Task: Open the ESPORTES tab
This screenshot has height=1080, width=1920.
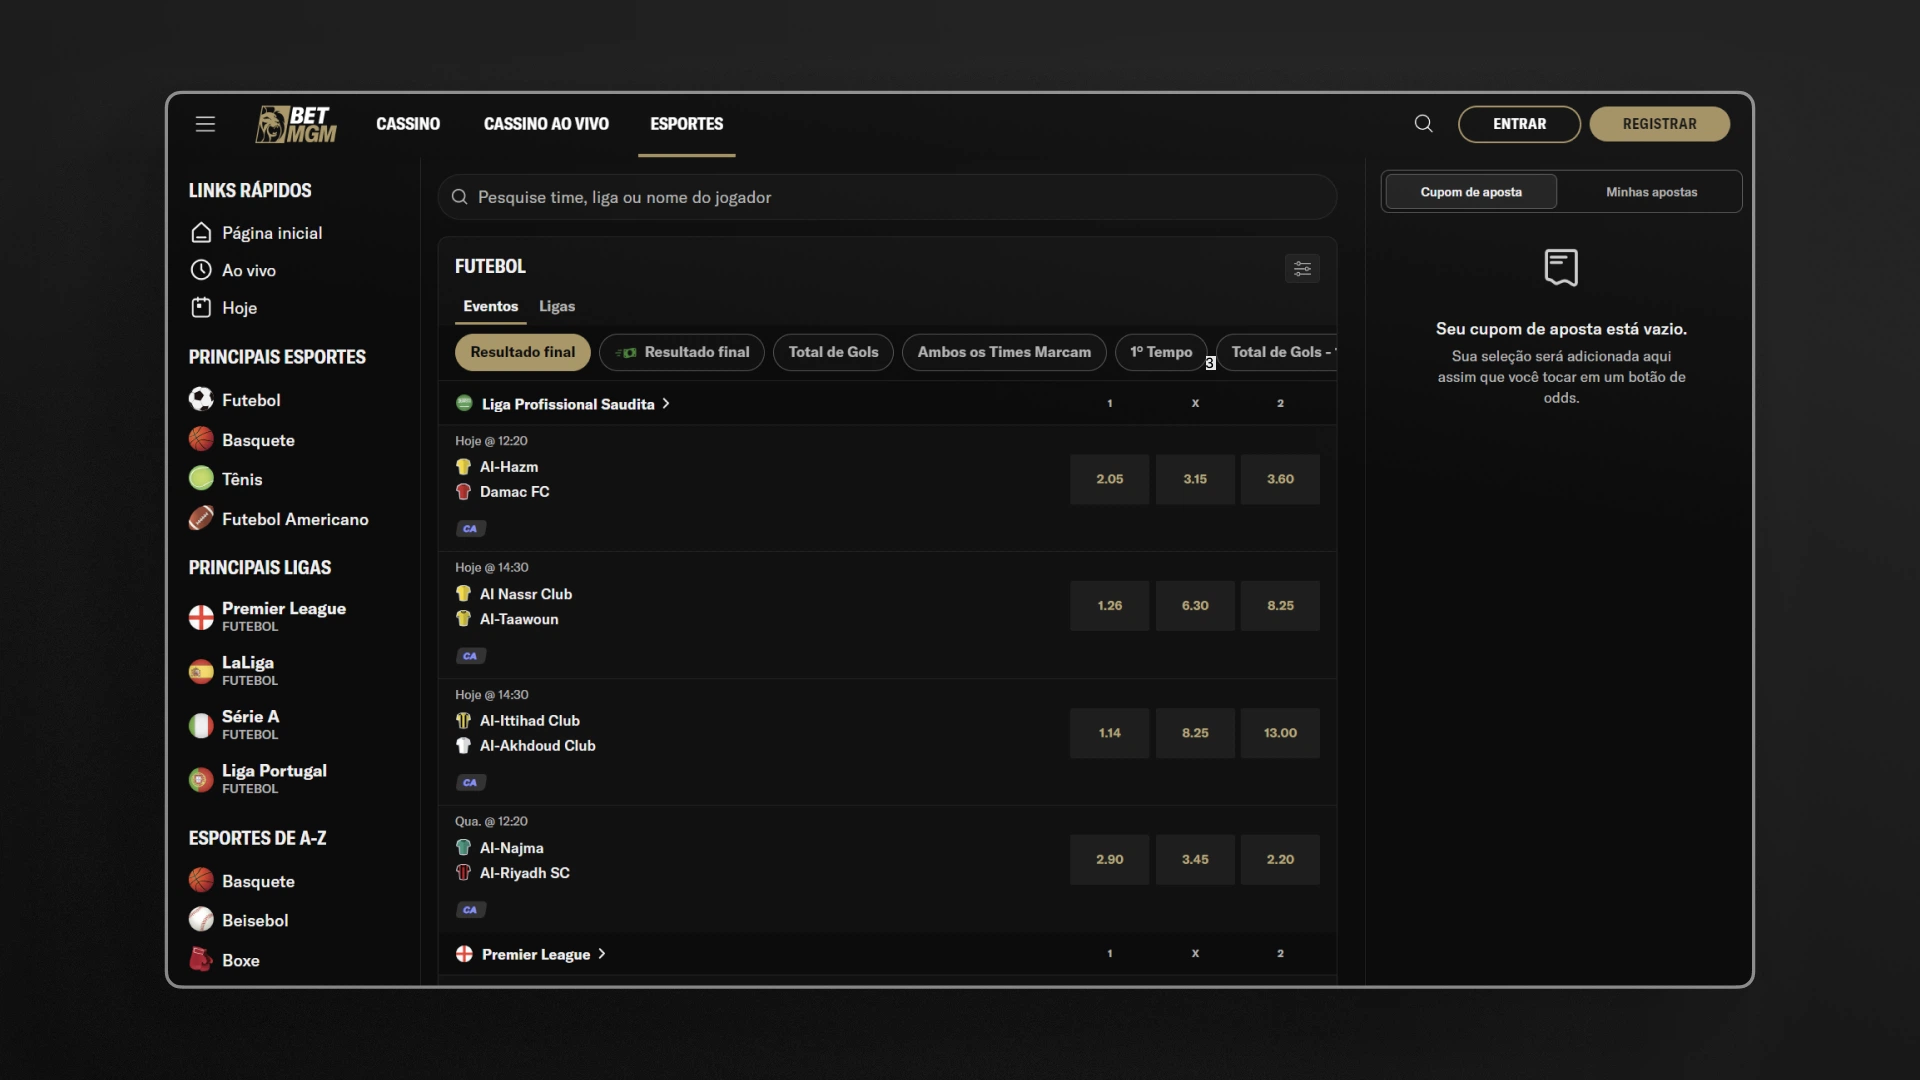Action: (x=687, y=124)
